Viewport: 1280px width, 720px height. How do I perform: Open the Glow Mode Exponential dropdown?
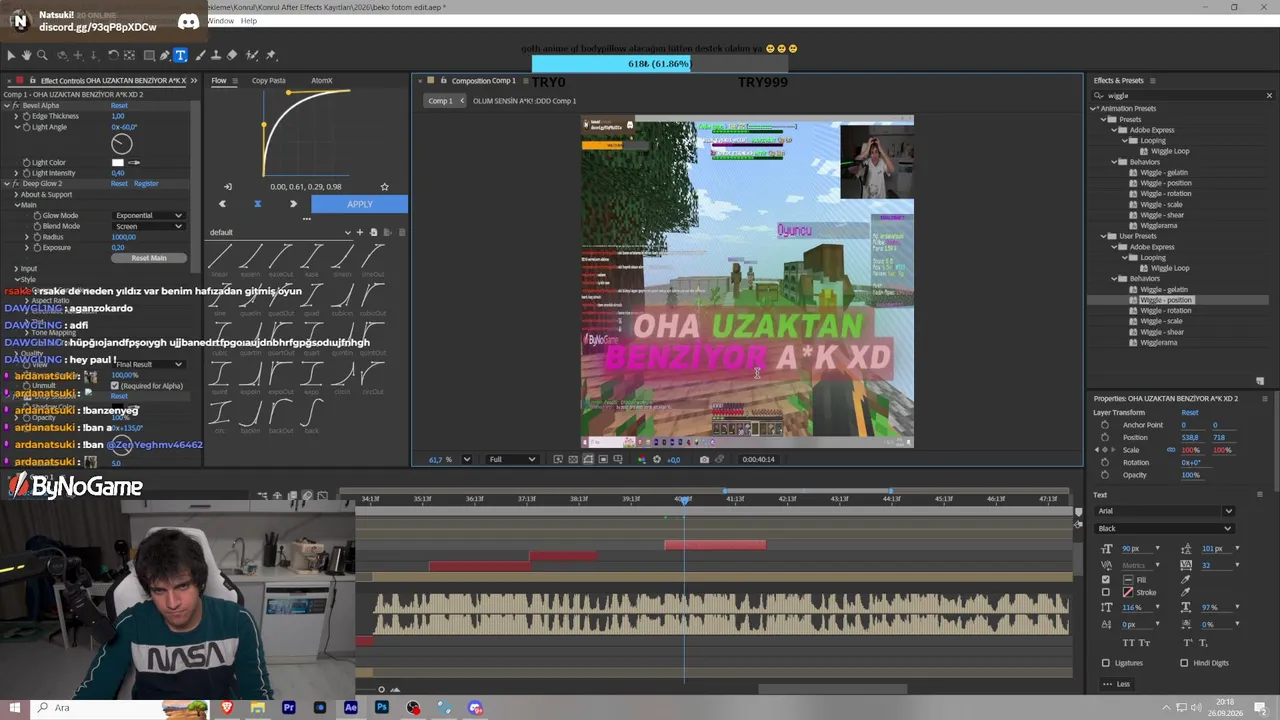coord(149,215)
